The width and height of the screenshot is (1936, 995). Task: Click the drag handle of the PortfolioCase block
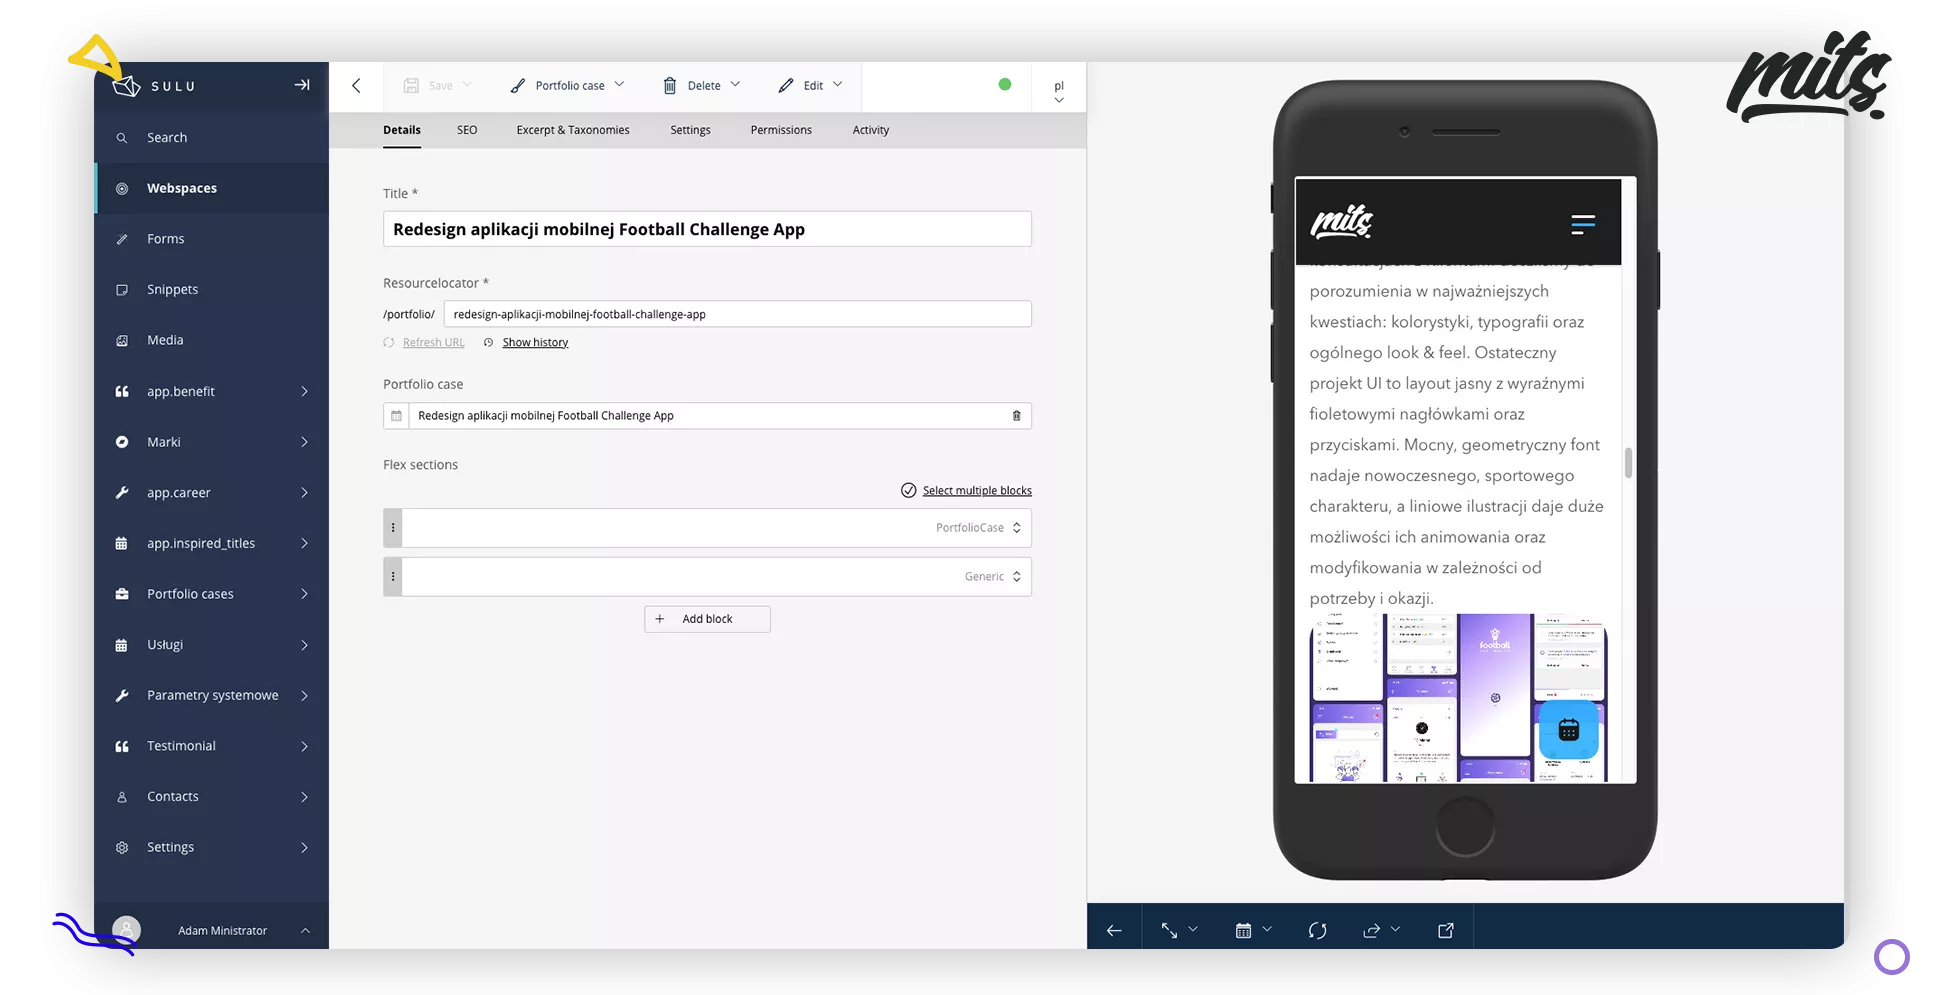393,528
